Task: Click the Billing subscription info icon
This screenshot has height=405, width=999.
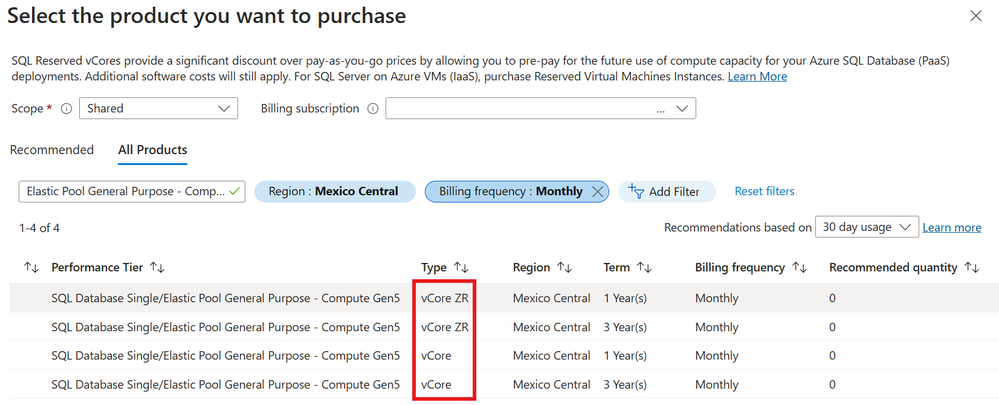Action: tap(372, 109)
